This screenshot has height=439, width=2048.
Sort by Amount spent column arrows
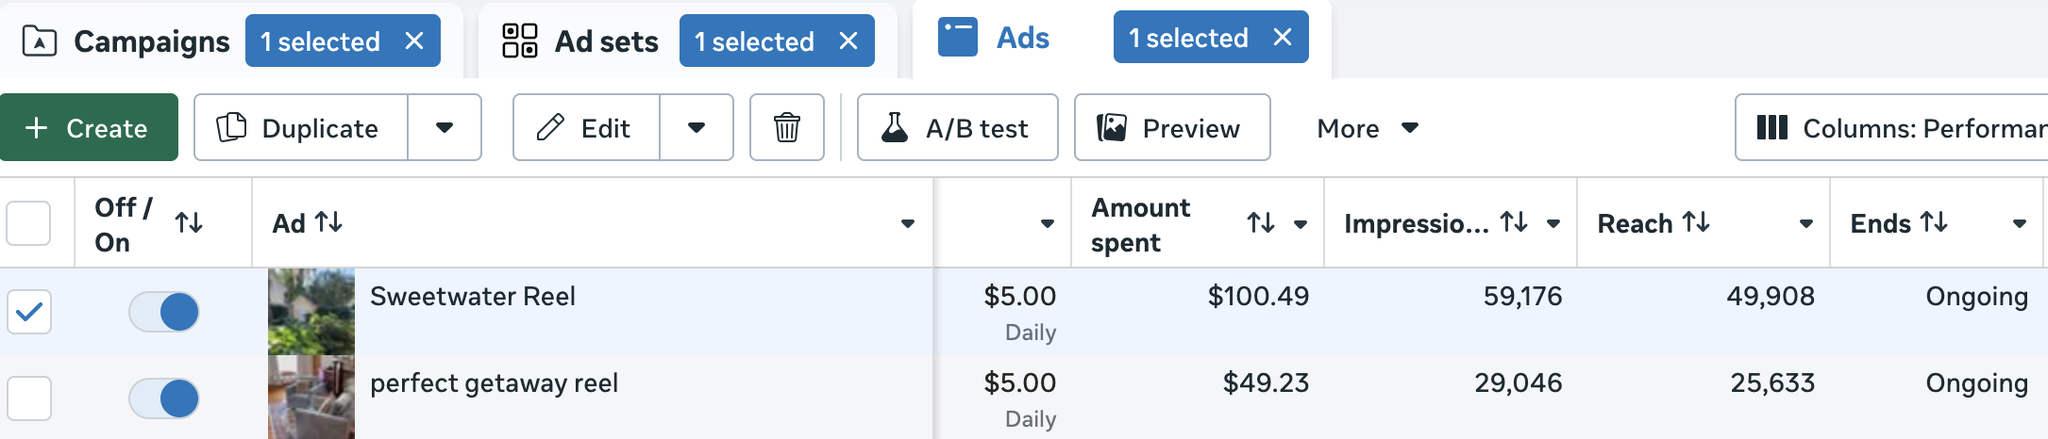click(x=1260, y=223)
